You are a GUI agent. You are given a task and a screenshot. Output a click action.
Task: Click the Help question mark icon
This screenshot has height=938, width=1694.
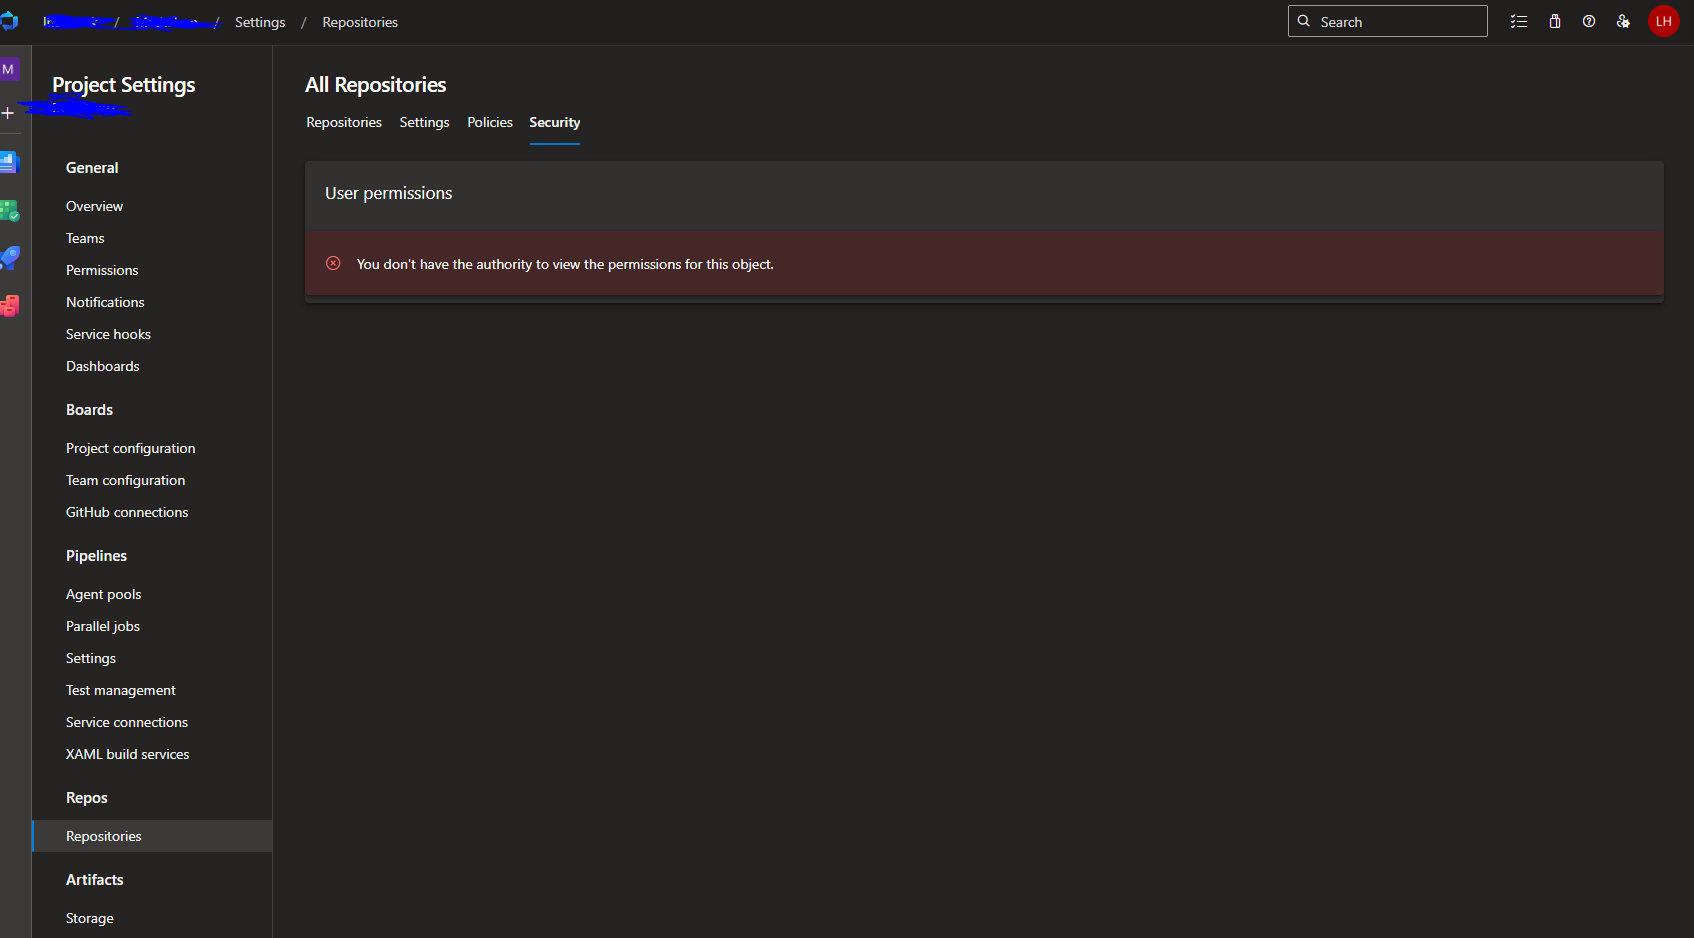click(1589, 21)
